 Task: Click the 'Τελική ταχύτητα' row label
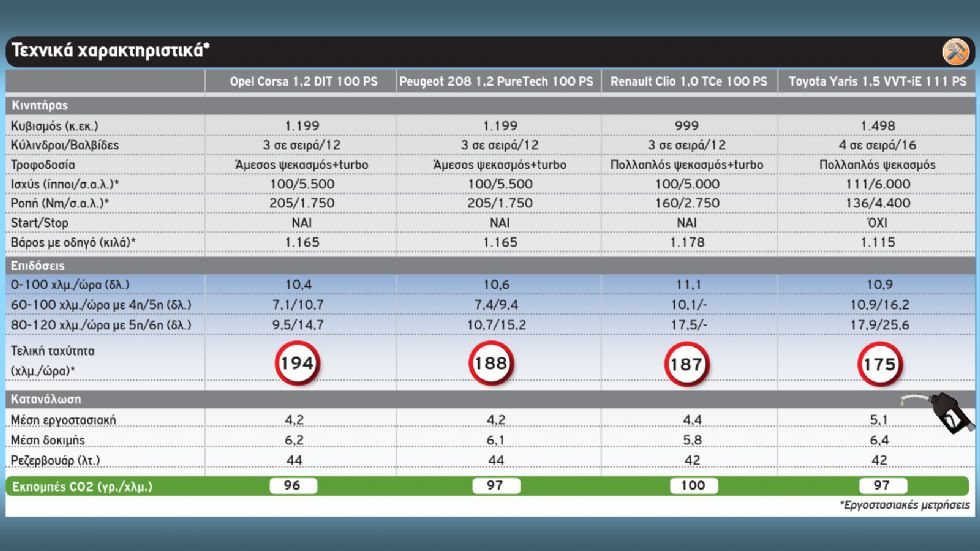click(52, 351)
